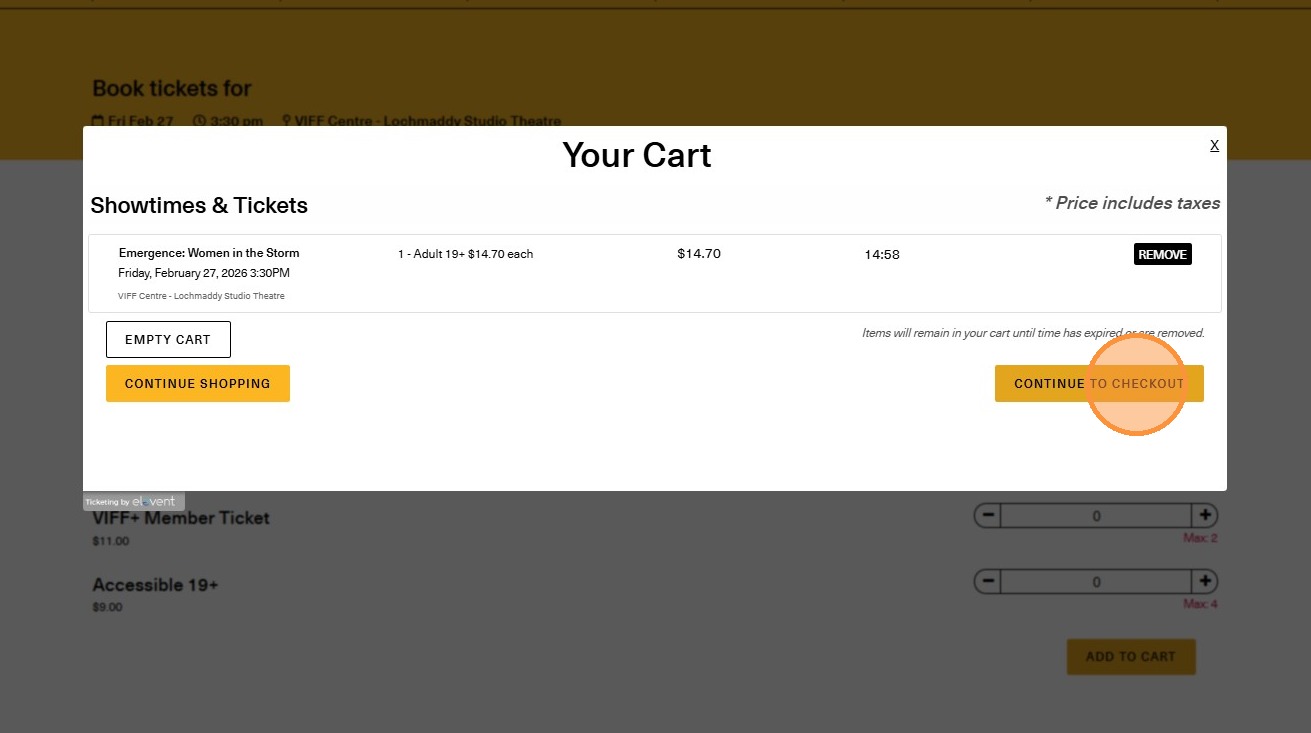Decrease Accessible 19+ ticket quantity
The image size is (1311, 733).
pyautogui.click(x=988, y=581)
